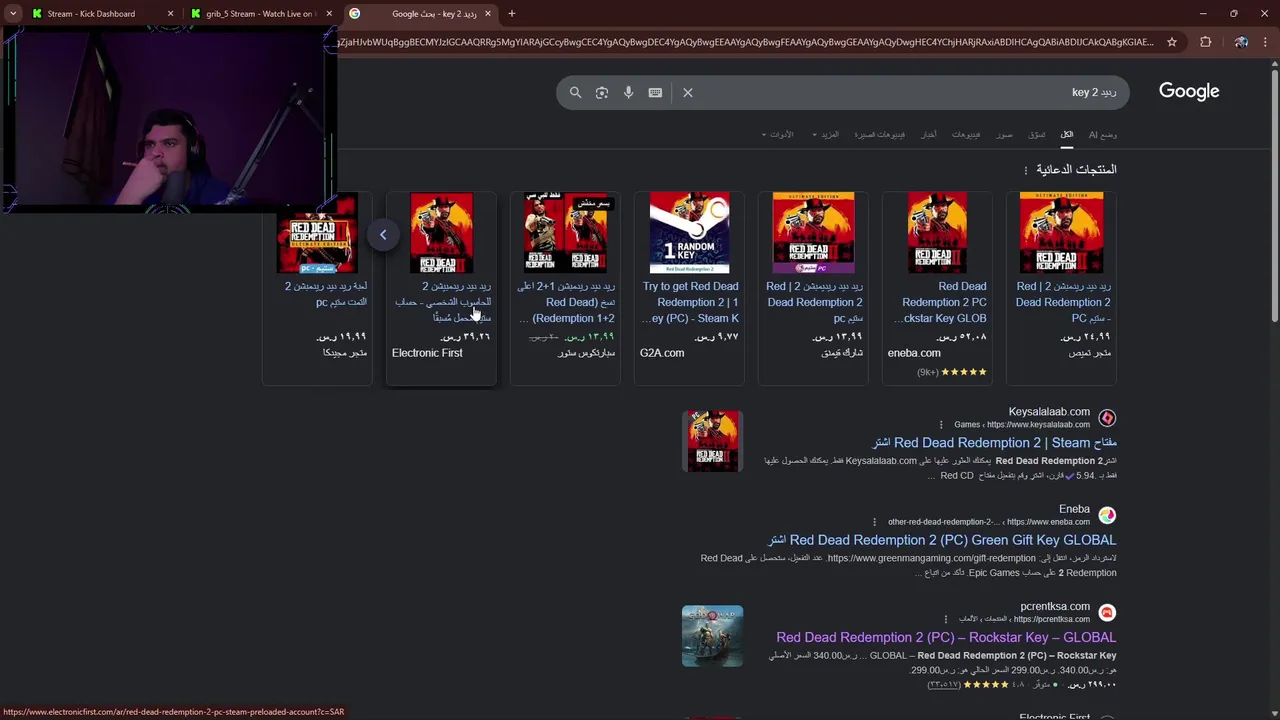Image resolution: width=1280 pixels, height=720 pixels.
Task: Open Keysalalaab result three-dot menu
Action: tap(941, 424)
